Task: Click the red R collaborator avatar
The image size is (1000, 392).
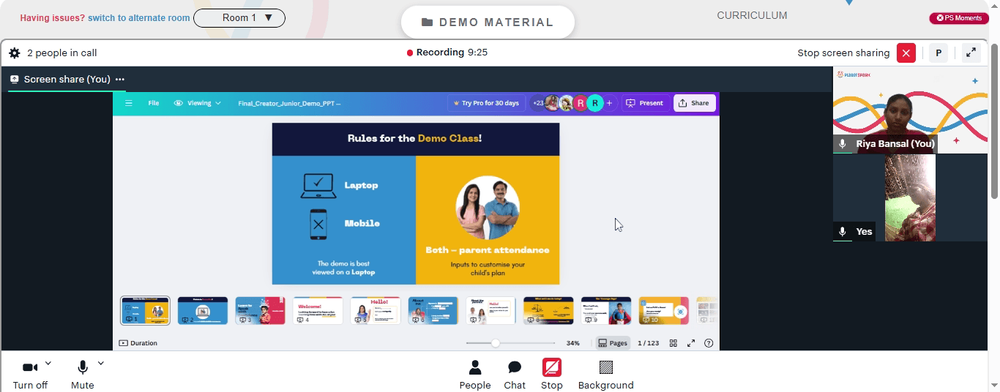Action: (x=580, y=103)
